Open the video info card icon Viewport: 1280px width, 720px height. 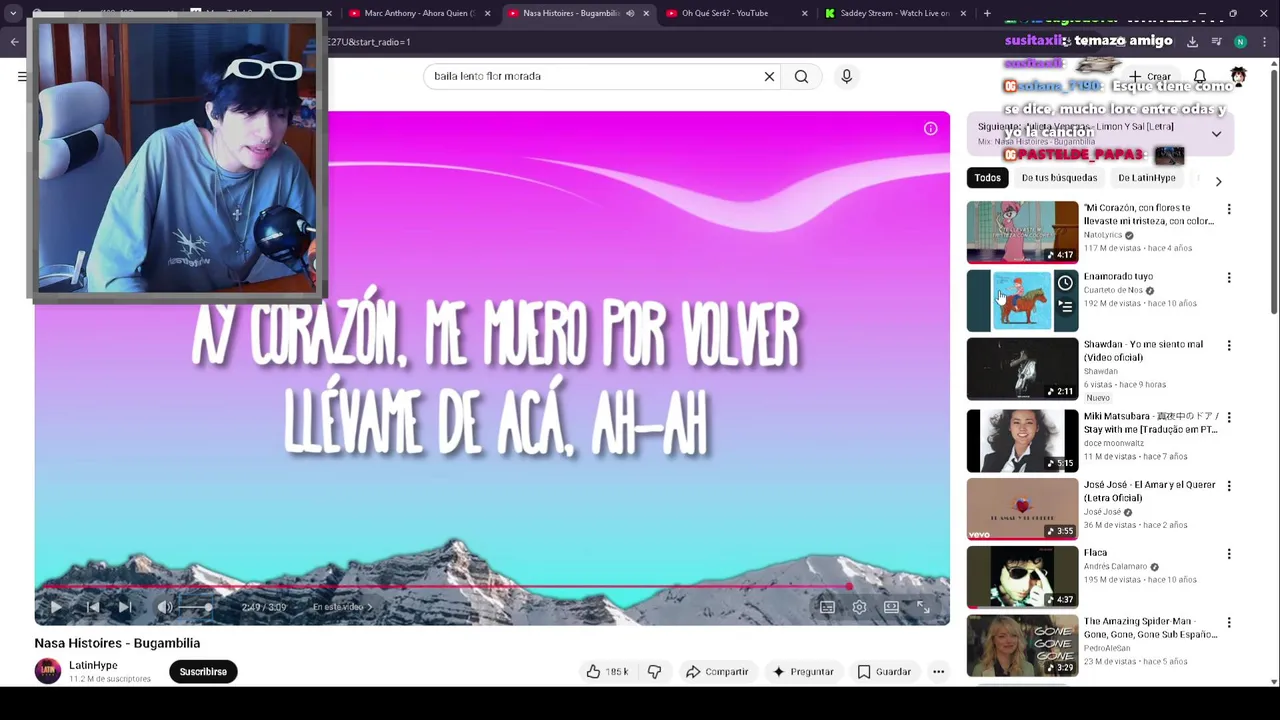[930, 128]
